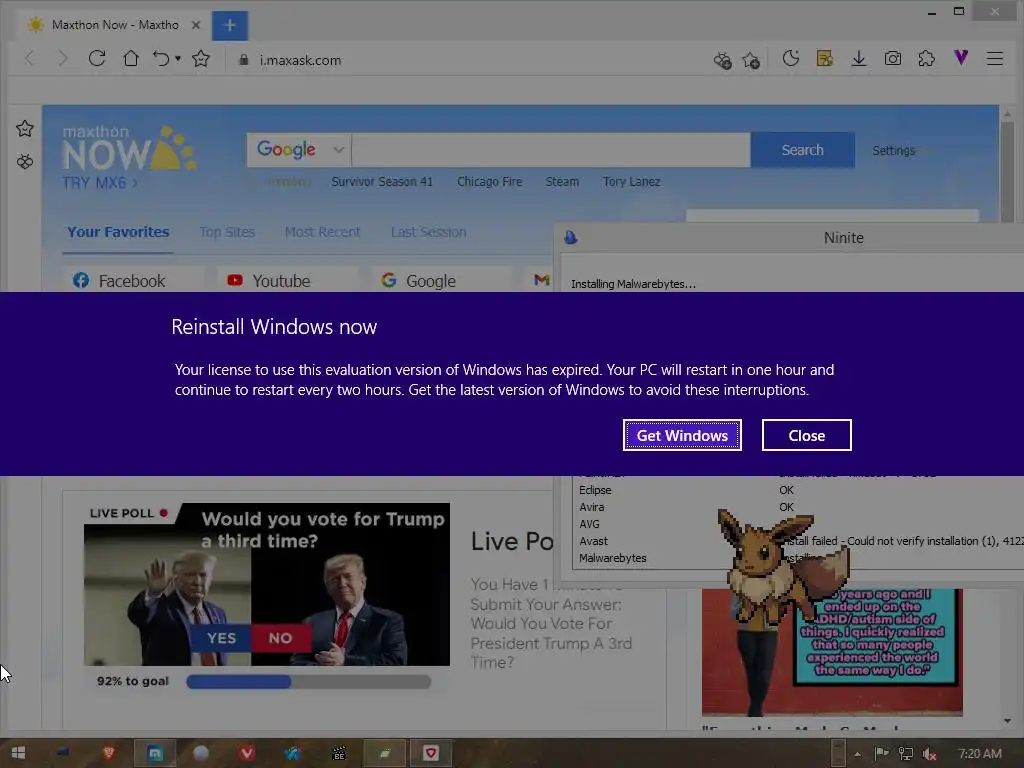Screen dimensions: 1024x768
Task: Open Vivaldi from the taskbar
Action: click(246, 753)
